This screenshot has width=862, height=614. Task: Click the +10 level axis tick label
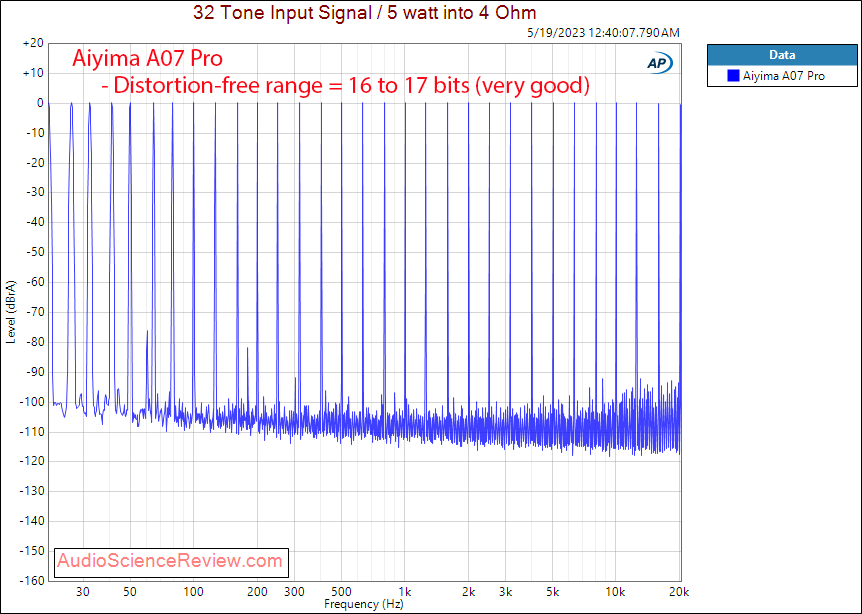pos(33,73)
